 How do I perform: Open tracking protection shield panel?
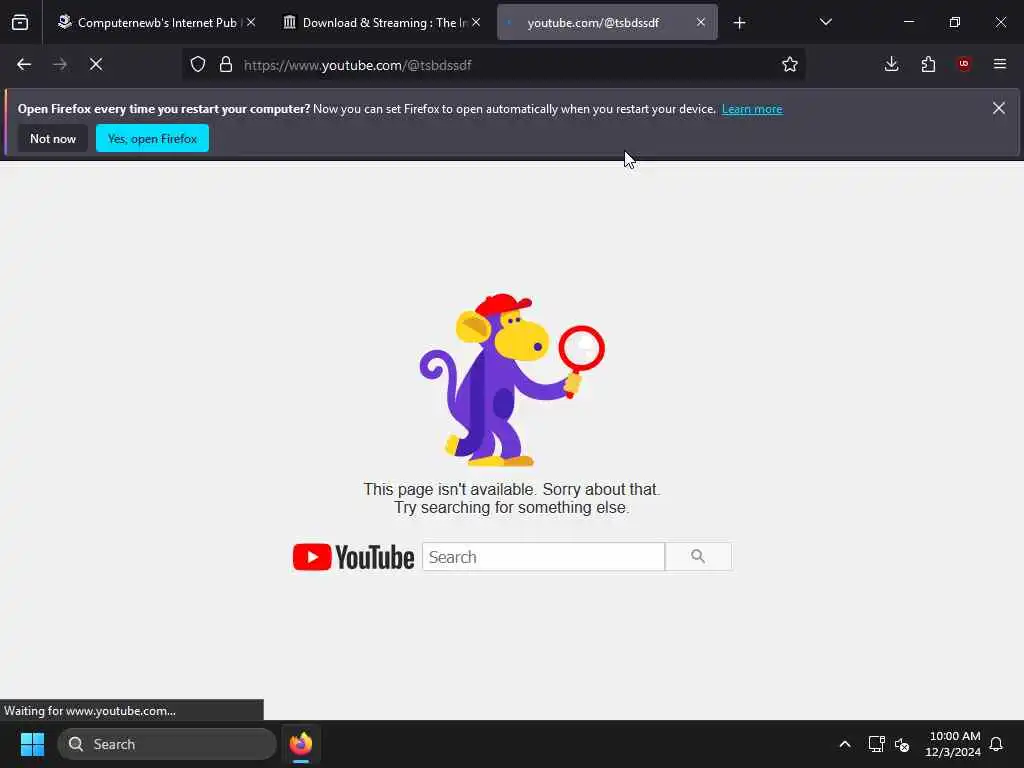(x=198, y=65)
